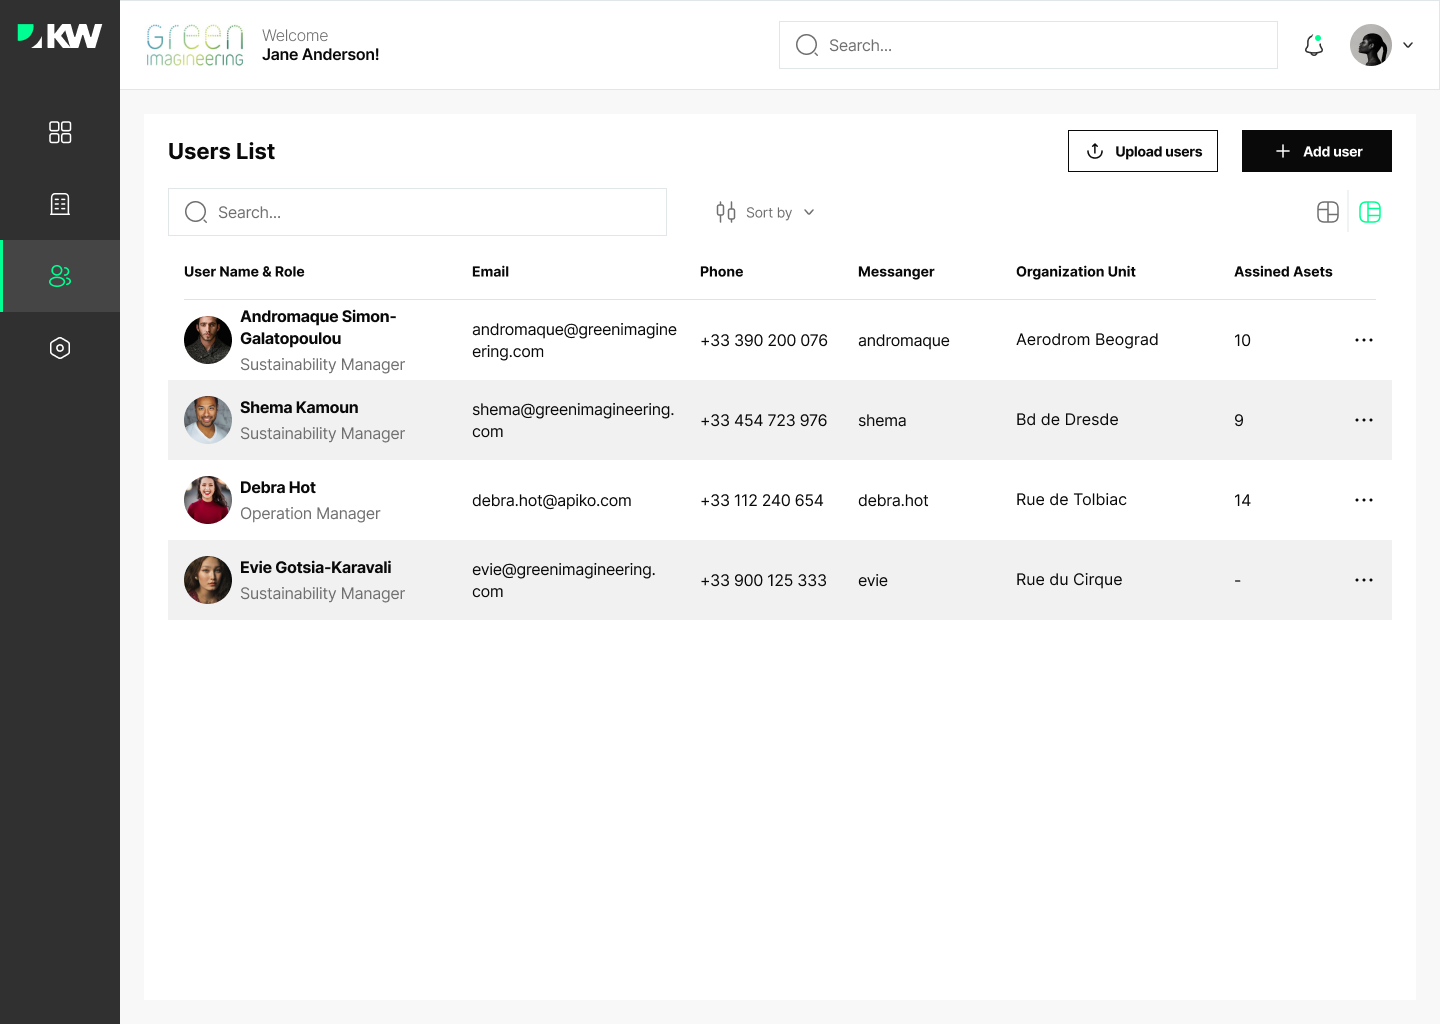The width and height of the screenshot is (1440, 1024).
Task: Click the Organization Unit column header
Action: (1076, 271)
